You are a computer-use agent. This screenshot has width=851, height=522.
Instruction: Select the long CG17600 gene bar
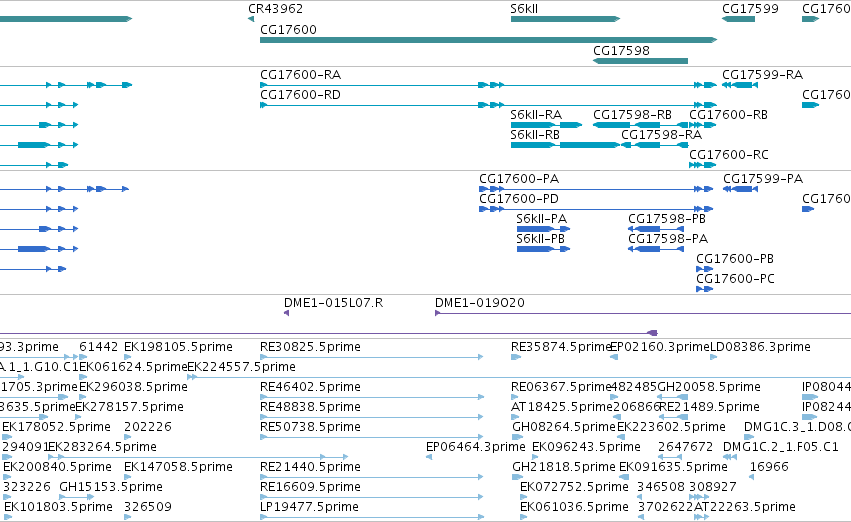(x=488, y=40)
